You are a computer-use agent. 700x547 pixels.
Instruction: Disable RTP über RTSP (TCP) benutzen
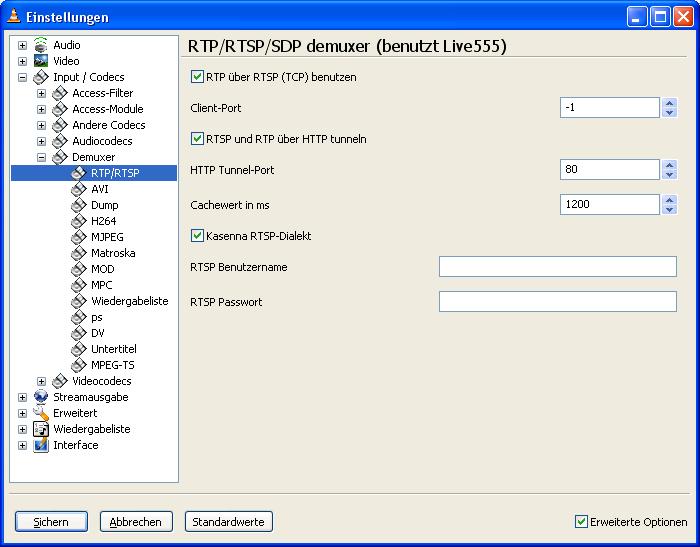(197, 76)
